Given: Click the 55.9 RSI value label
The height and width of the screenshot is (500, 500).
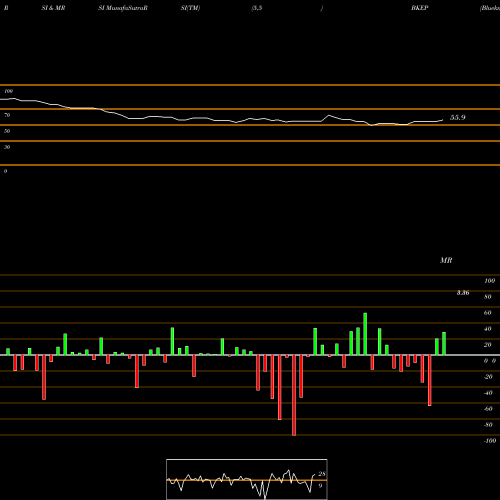Looking at the screenshot, I should 457,117.
